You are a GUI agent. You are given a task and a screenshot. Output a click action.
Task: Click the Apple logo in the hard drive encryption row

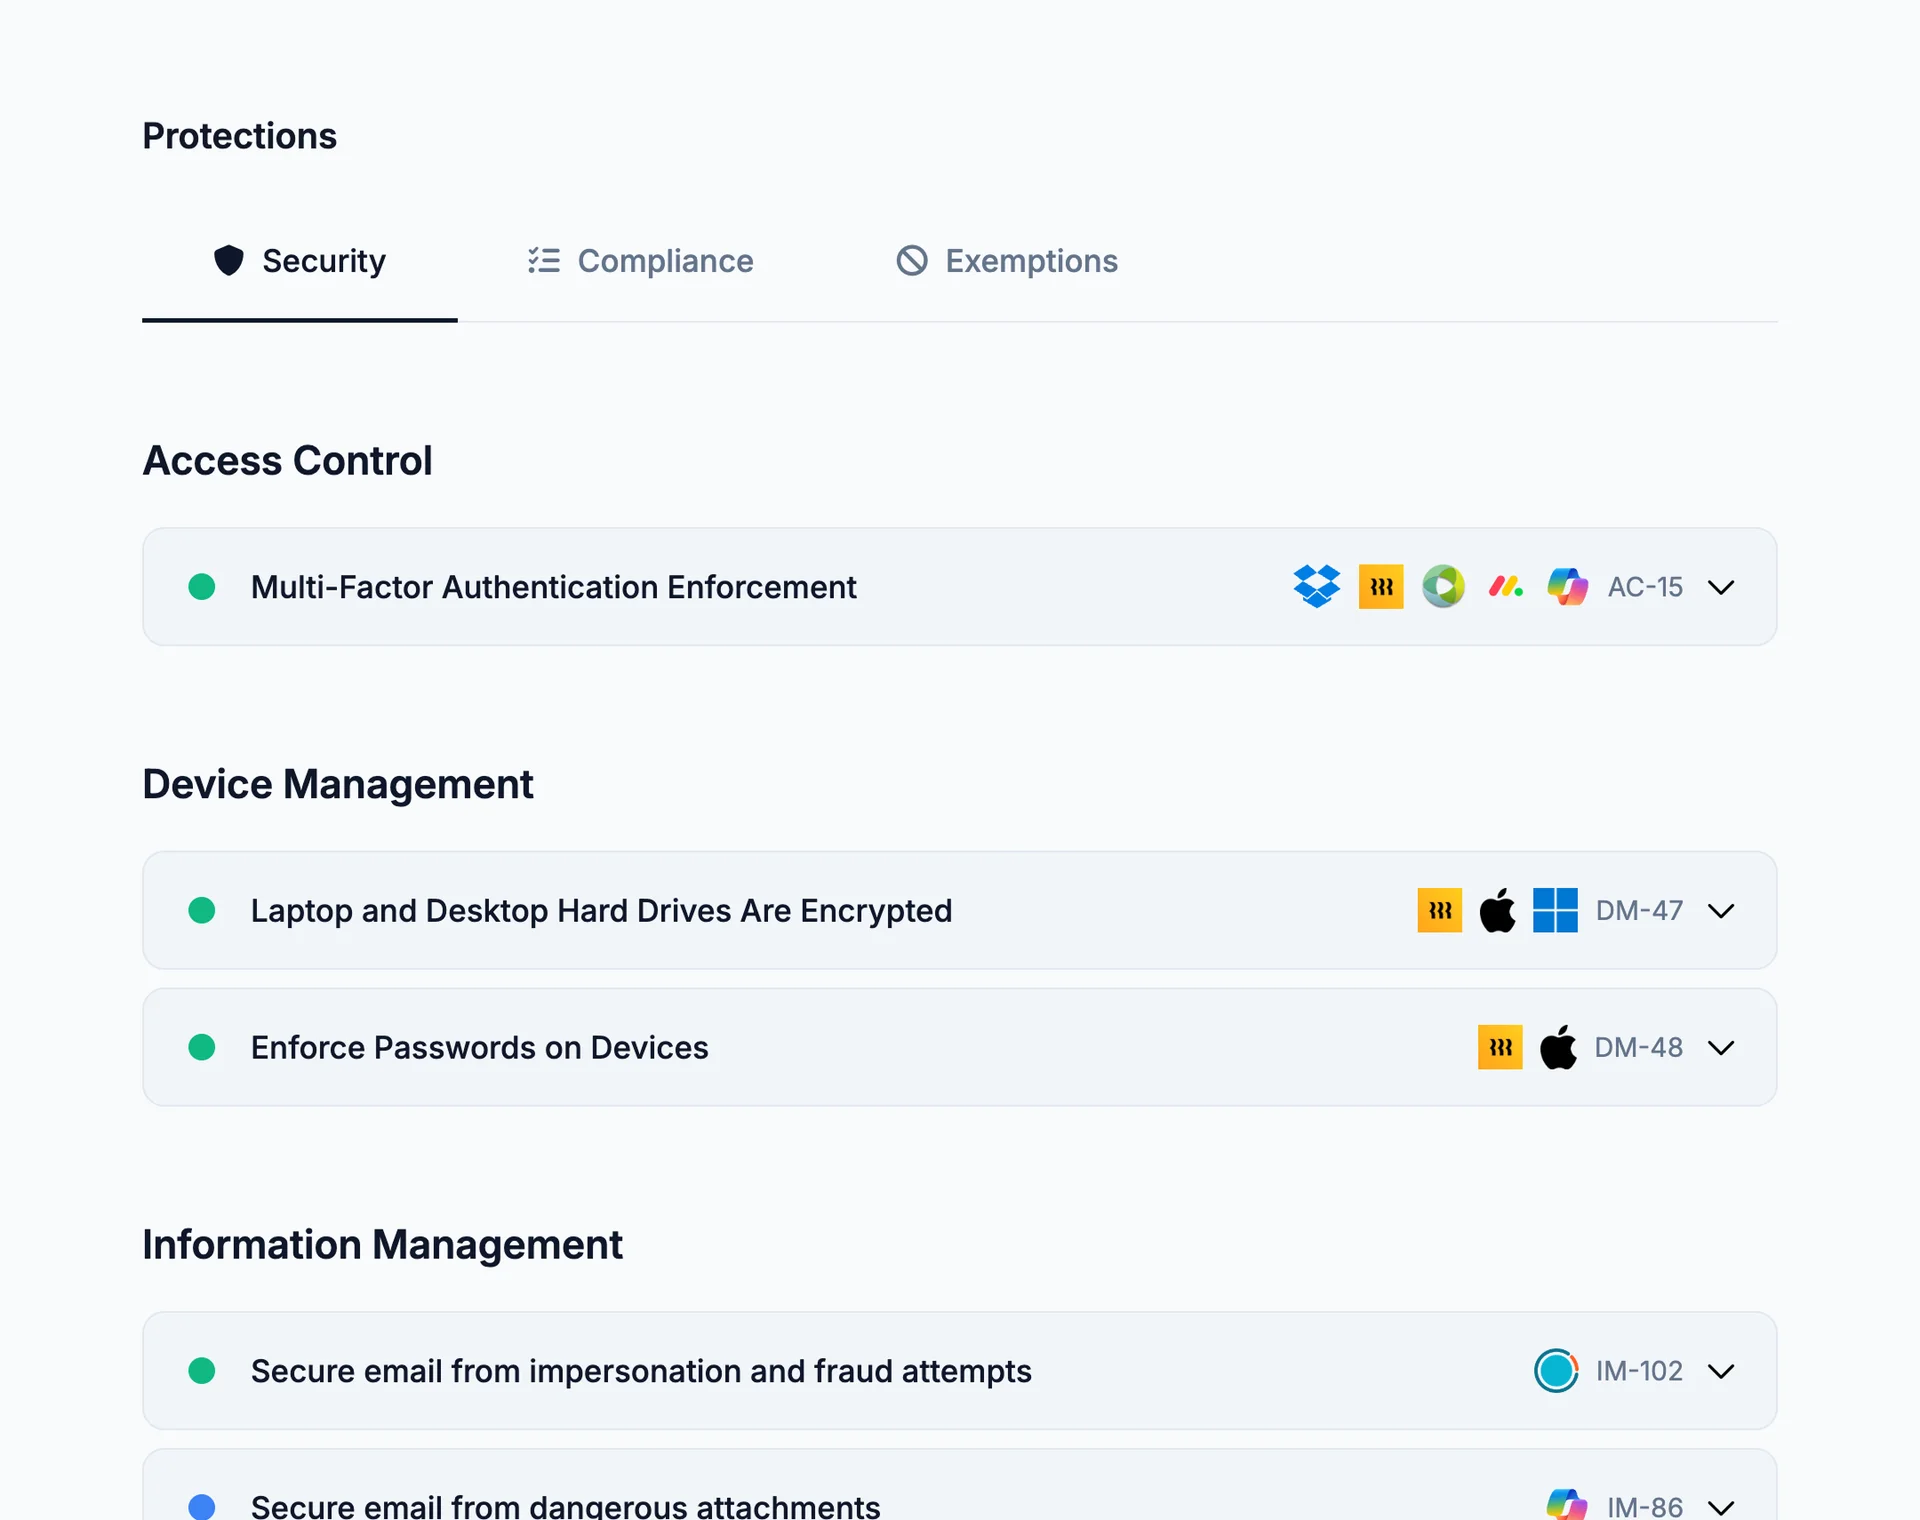1497,910
